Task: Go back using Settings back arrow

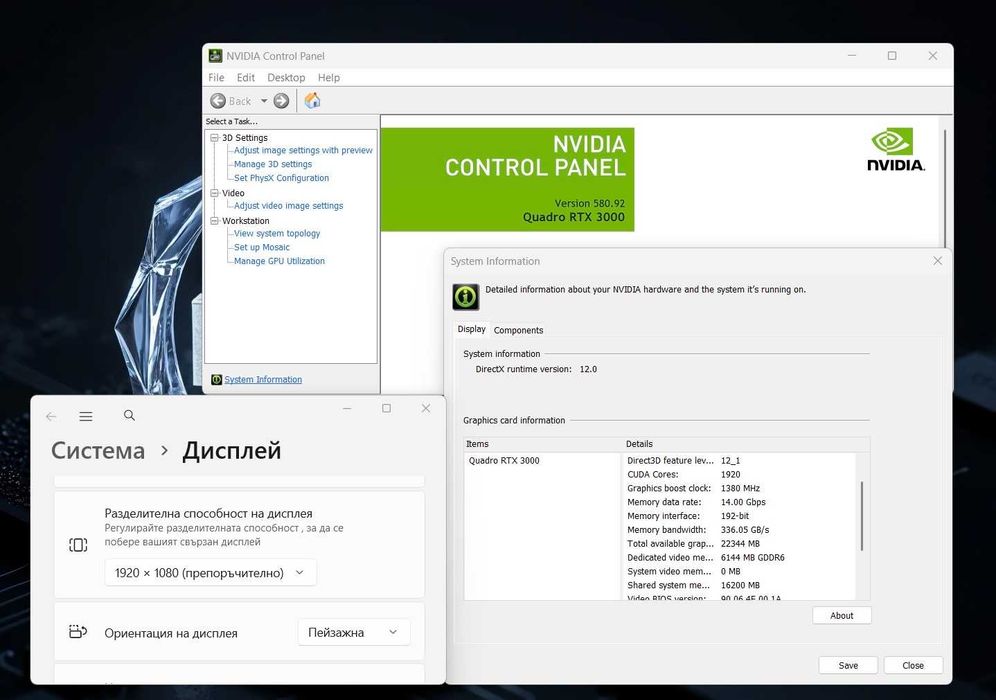Action: pos(51,416)
